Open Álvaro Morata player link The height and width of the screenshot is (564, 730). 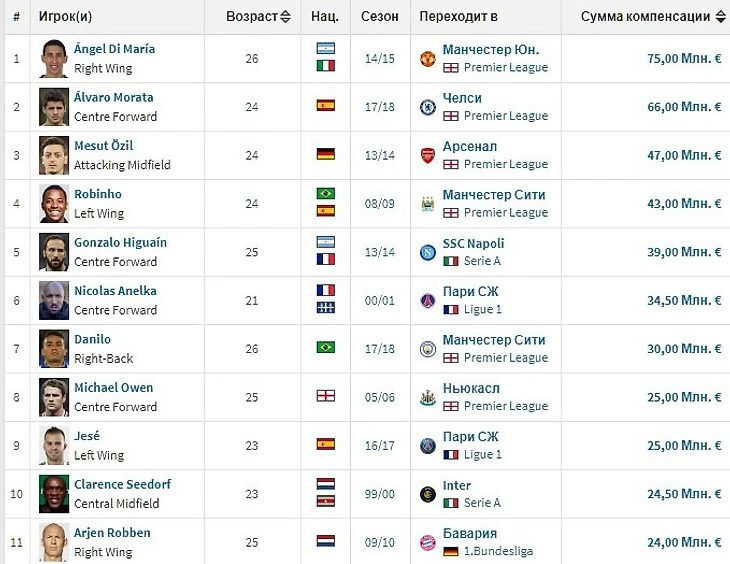[114, 97]
